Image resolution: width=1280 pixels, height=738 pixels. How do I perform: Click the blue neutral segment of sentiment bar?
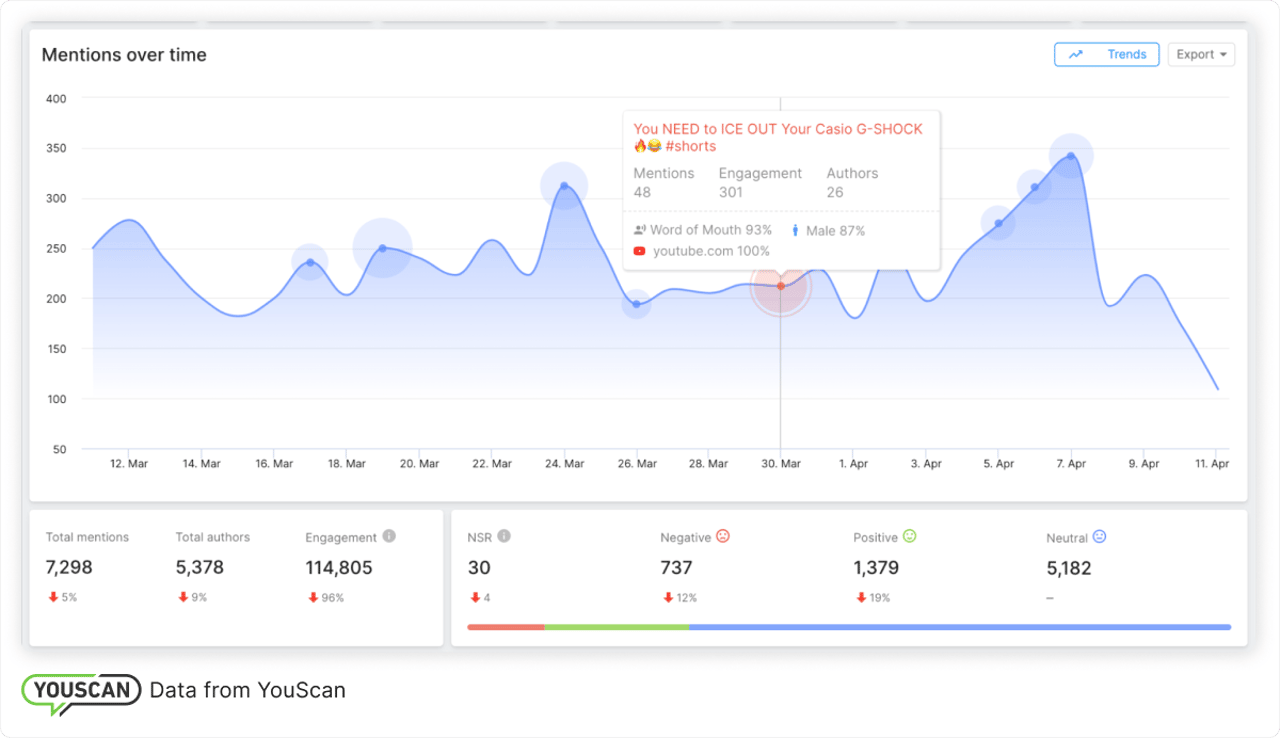pyautogui.click(x=960, y=627)
